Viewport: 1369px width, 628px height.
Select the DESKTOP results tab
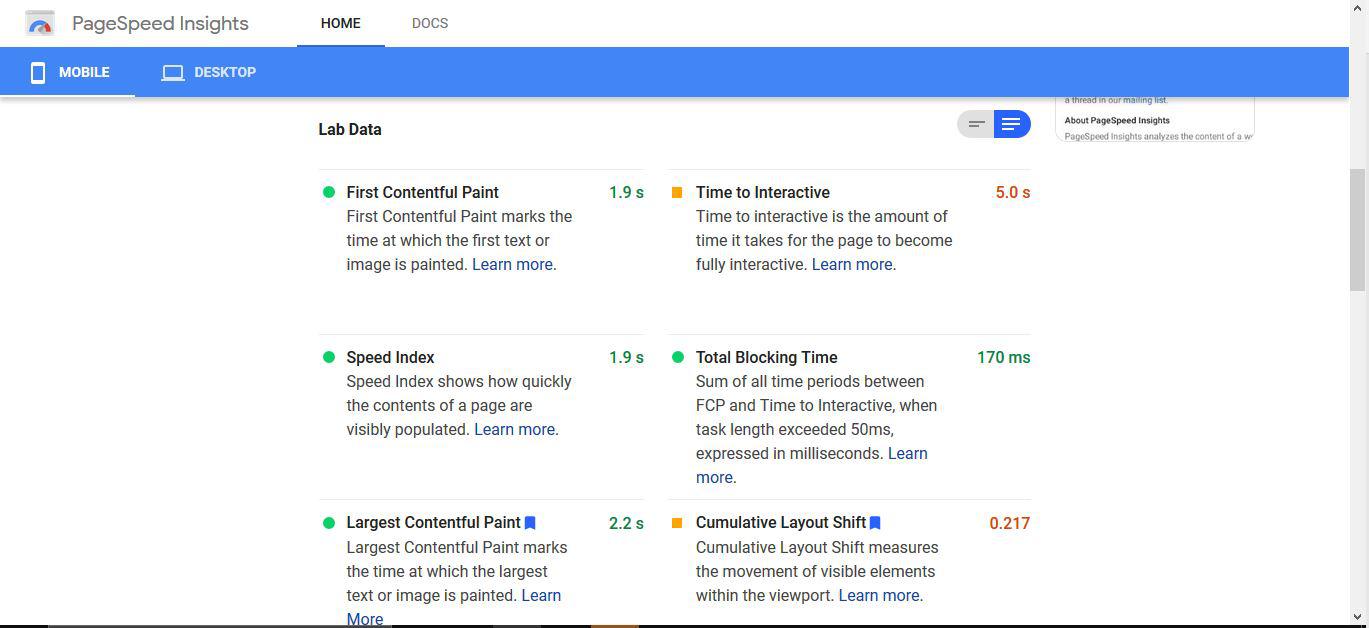click(209, 72)
